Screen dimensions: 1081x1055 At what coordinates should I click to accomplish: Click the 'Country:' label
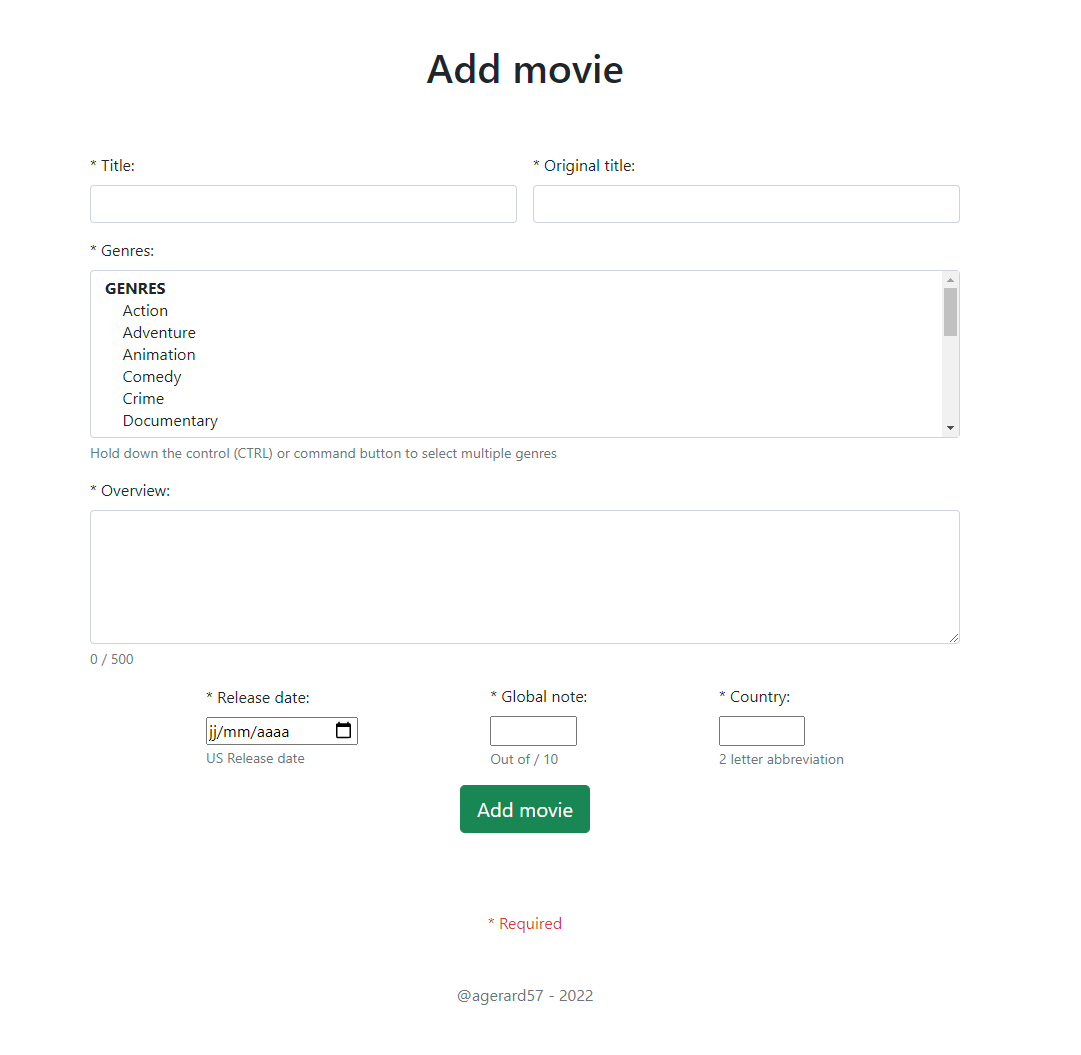(x=755, y=697)
